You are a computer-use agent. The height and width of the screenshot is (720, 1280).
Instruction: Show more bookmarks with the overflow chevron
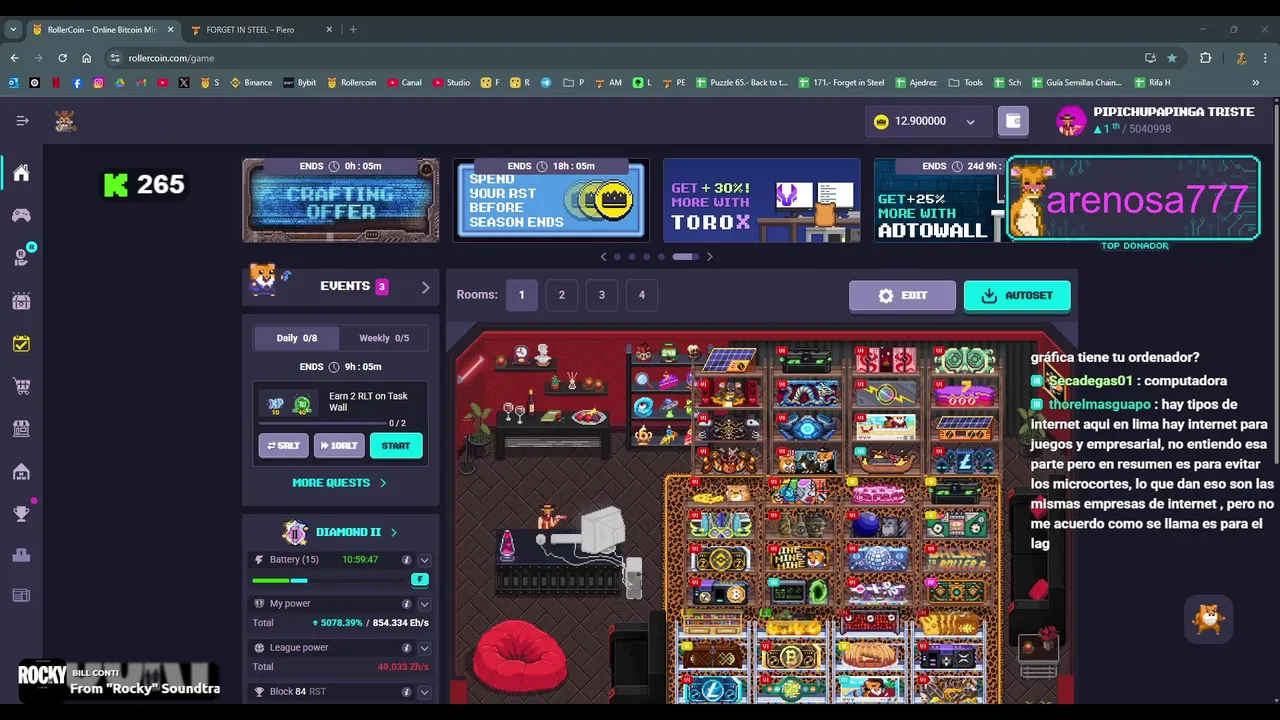[x=1256, y=83]
